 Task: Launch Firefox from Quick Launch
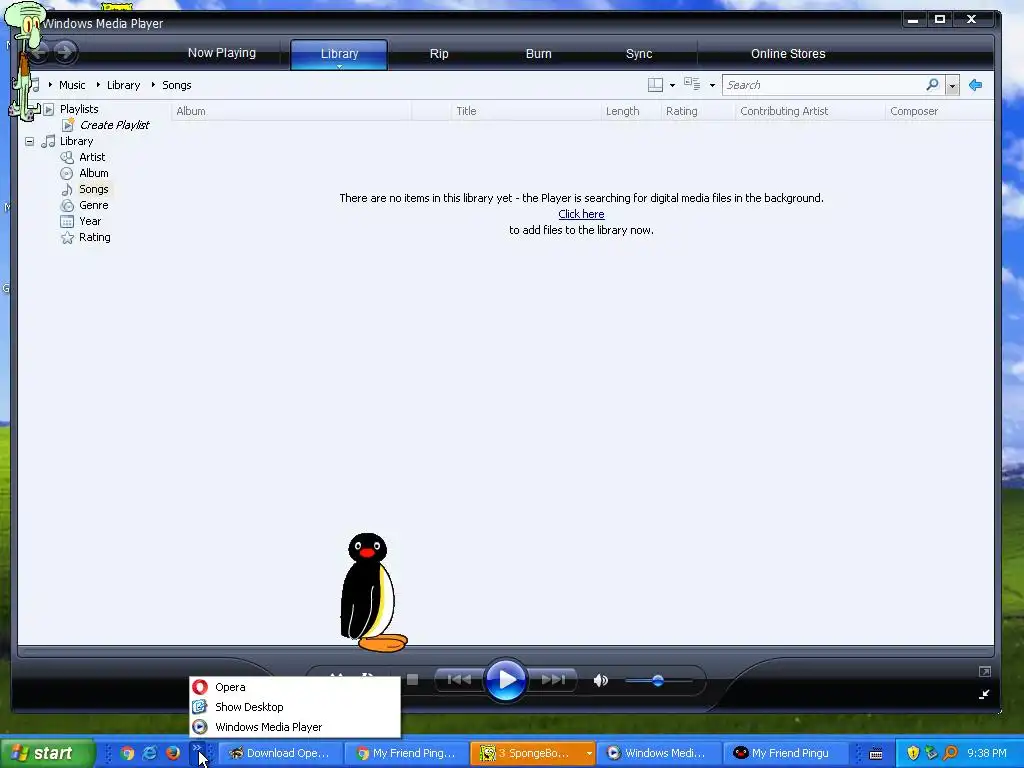pyautogui.click(x=172, y=753)
